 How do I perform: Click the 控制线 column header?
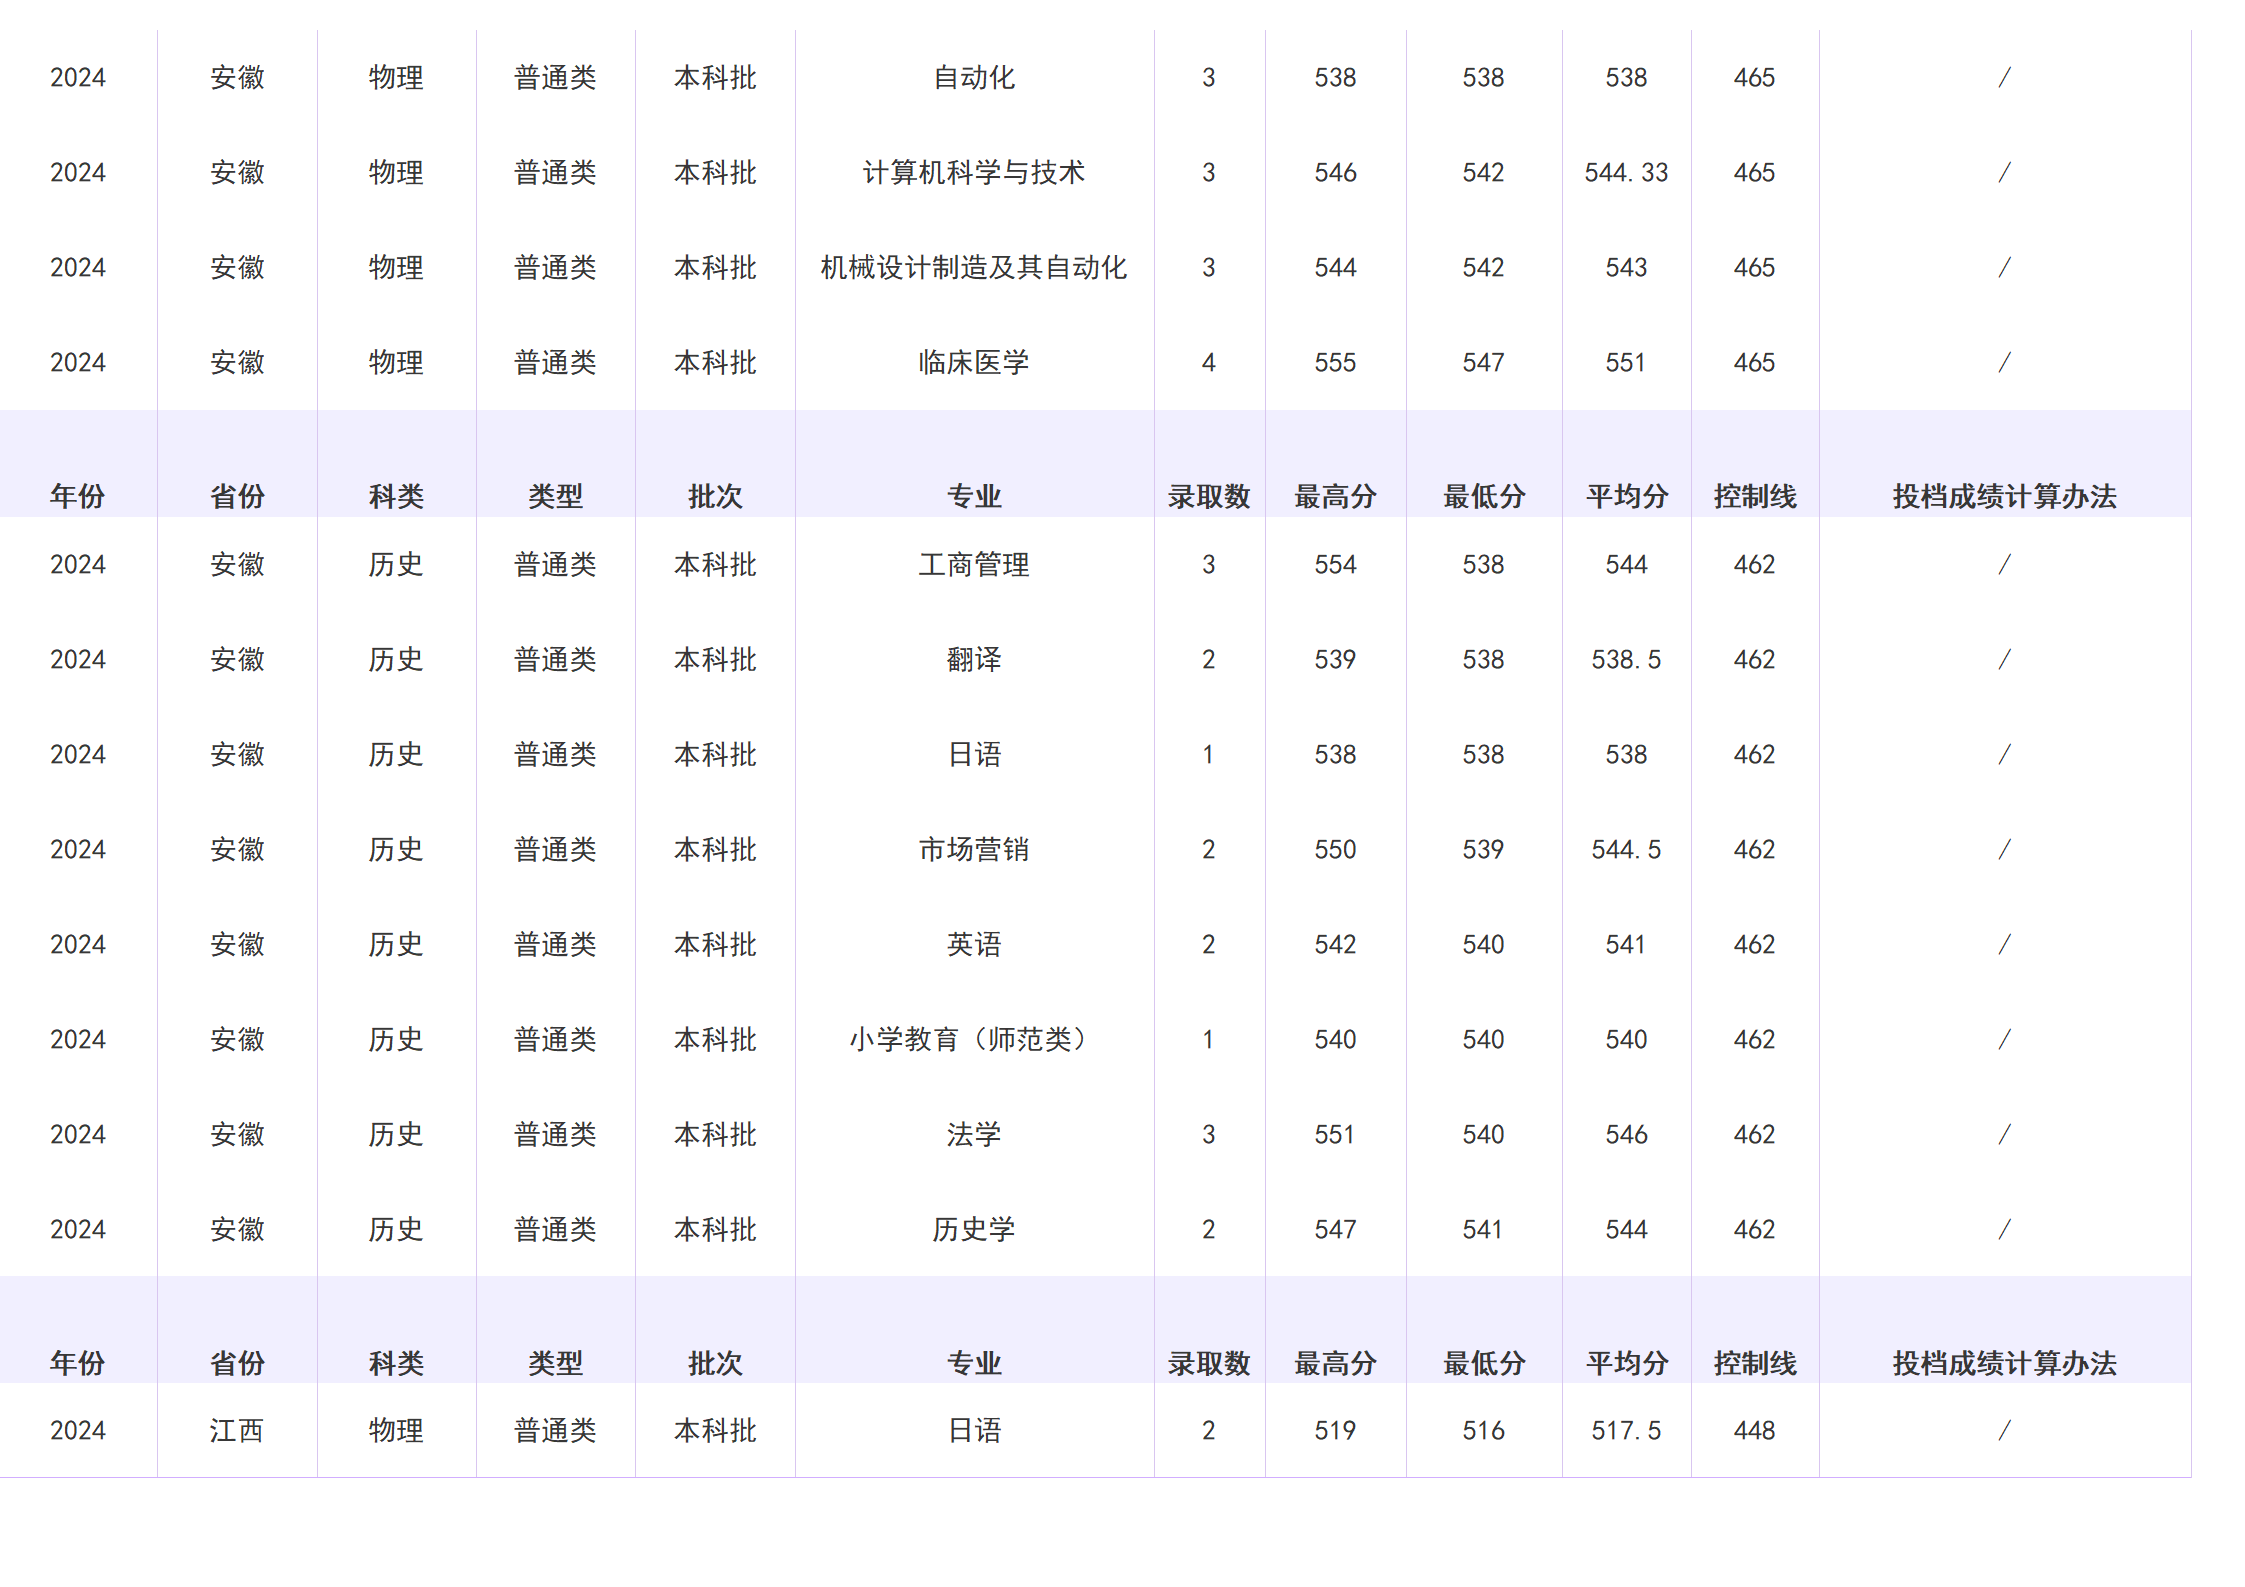(x=1753, y=492)
